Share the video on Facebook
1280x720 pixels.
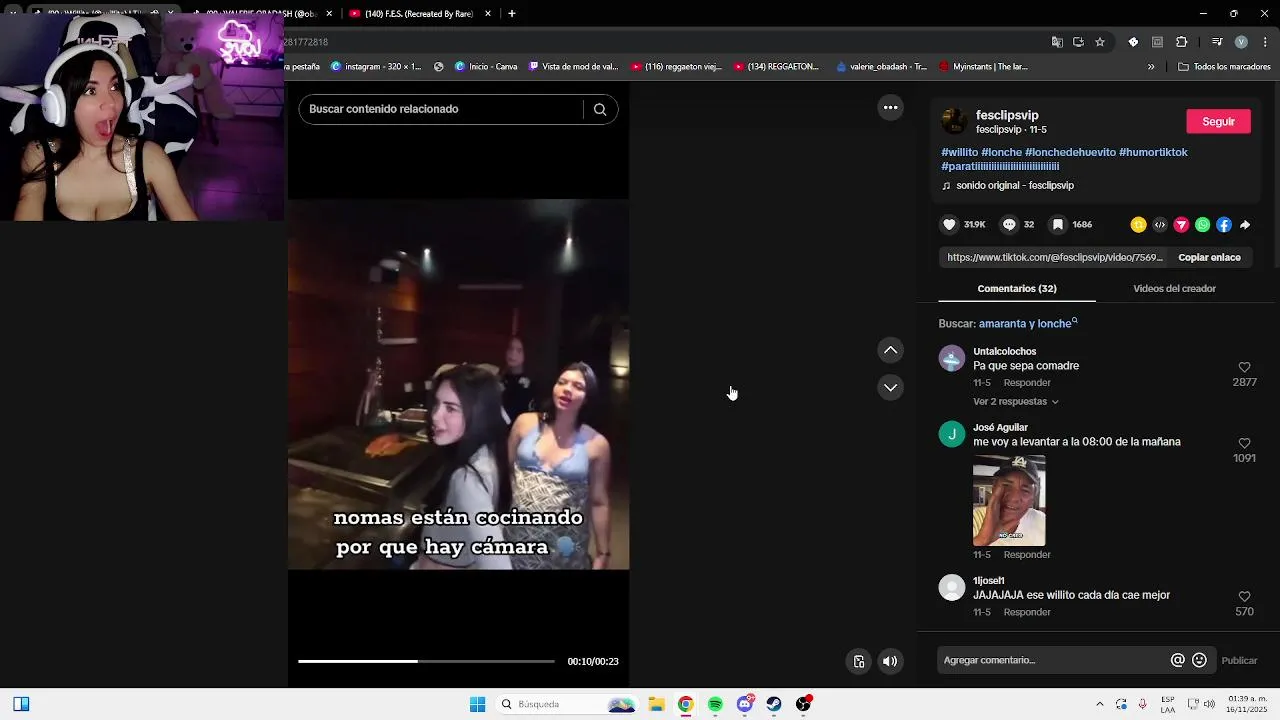coord(1223,225)
